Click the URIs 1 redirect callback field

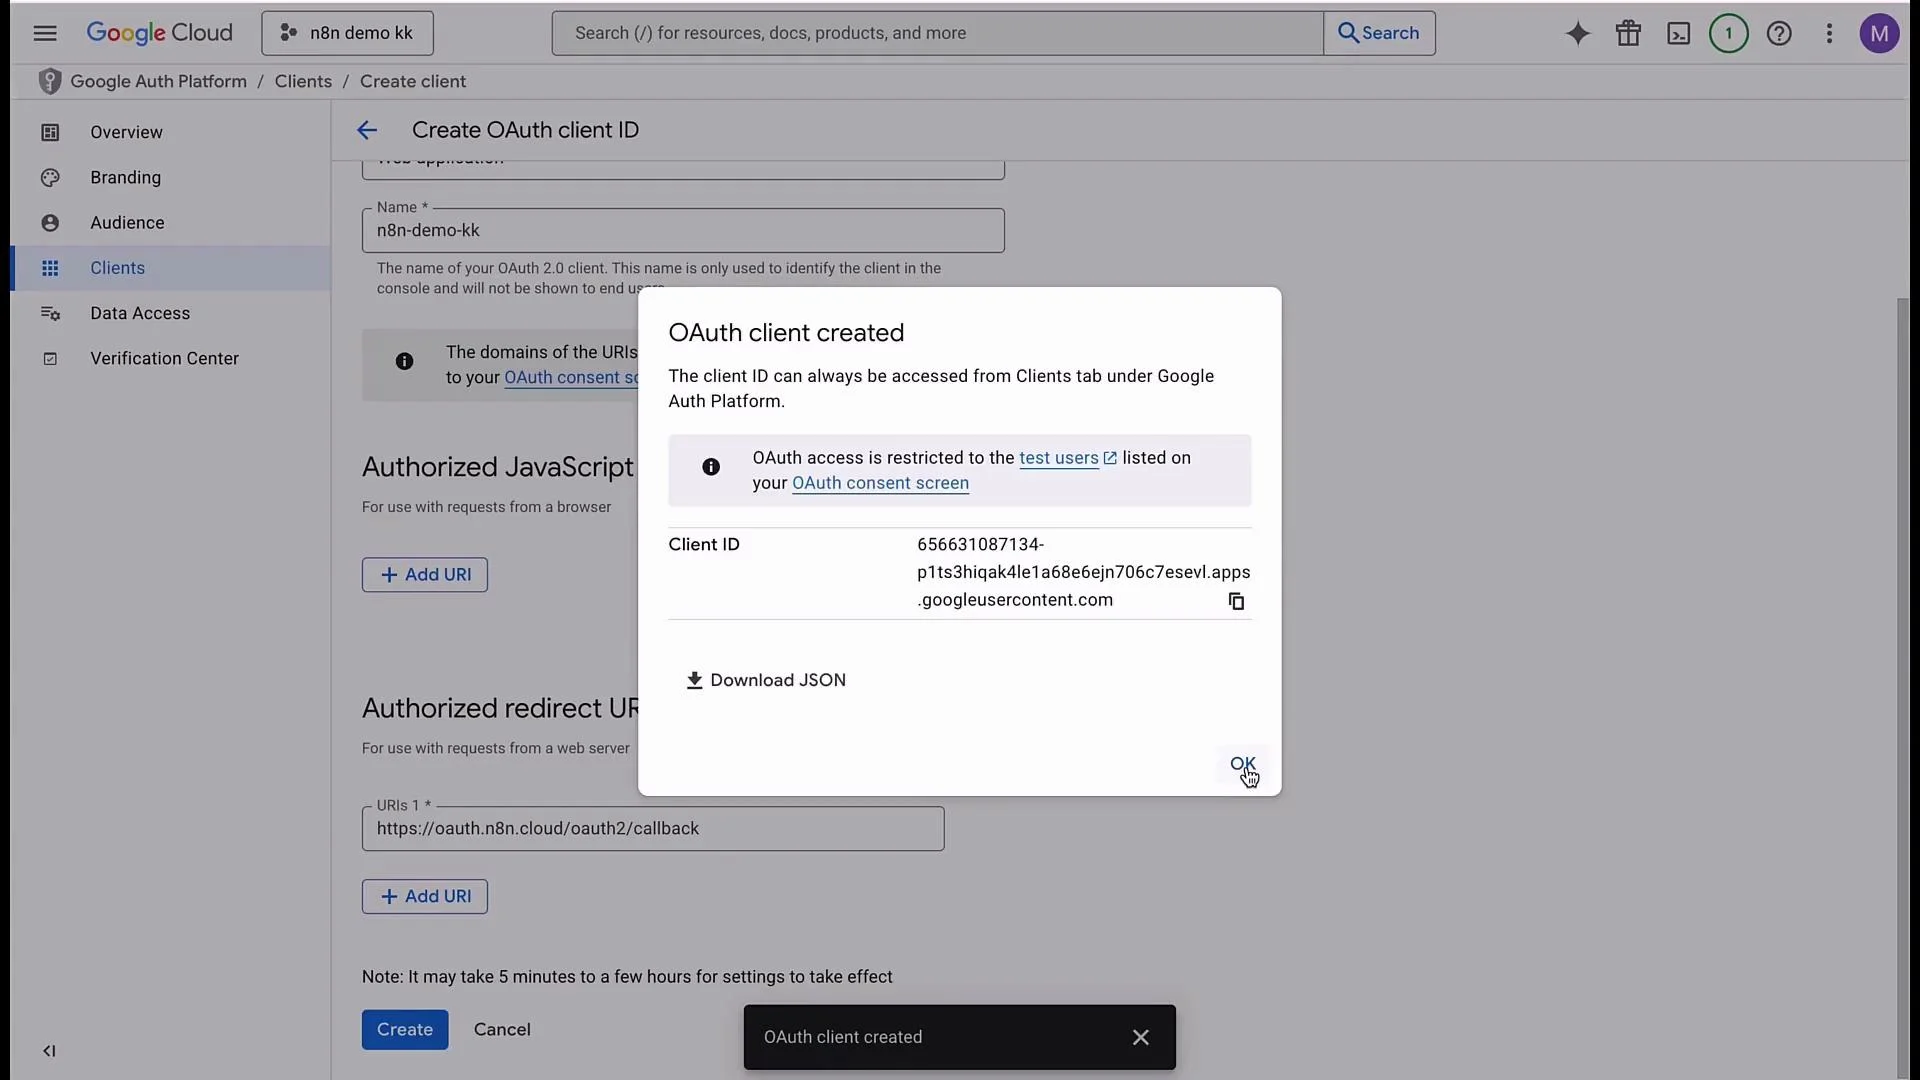pos(653,828)
